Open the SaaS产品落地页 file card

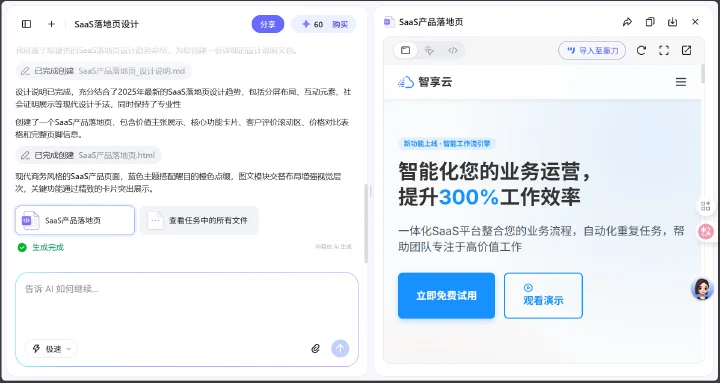tap(75, 220)
